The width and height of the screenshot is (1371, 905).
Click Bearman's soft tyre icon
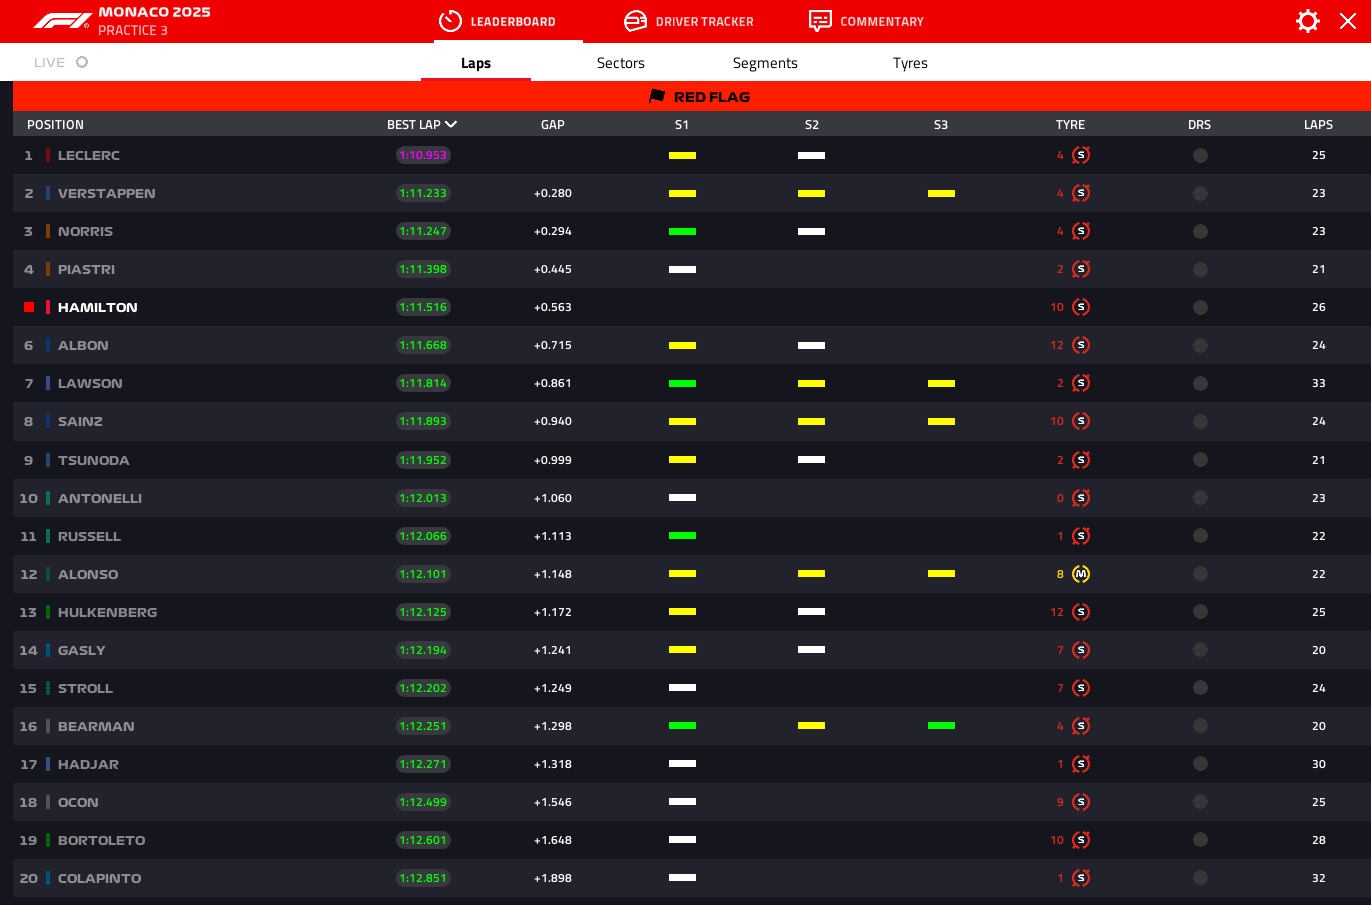point(1081,726)
